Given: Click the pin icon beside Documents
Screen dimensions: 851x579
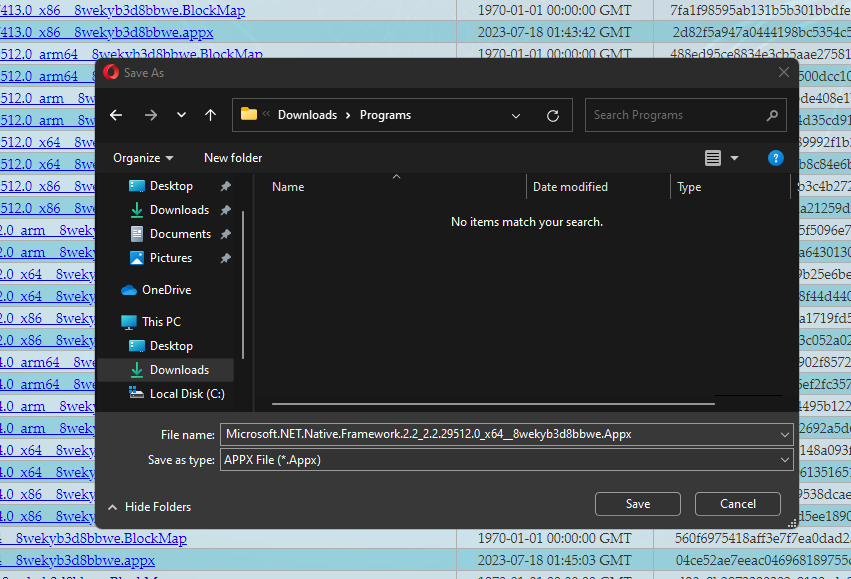Looking at the screenshot, I should pyautogui.click(x=226, y=234).
